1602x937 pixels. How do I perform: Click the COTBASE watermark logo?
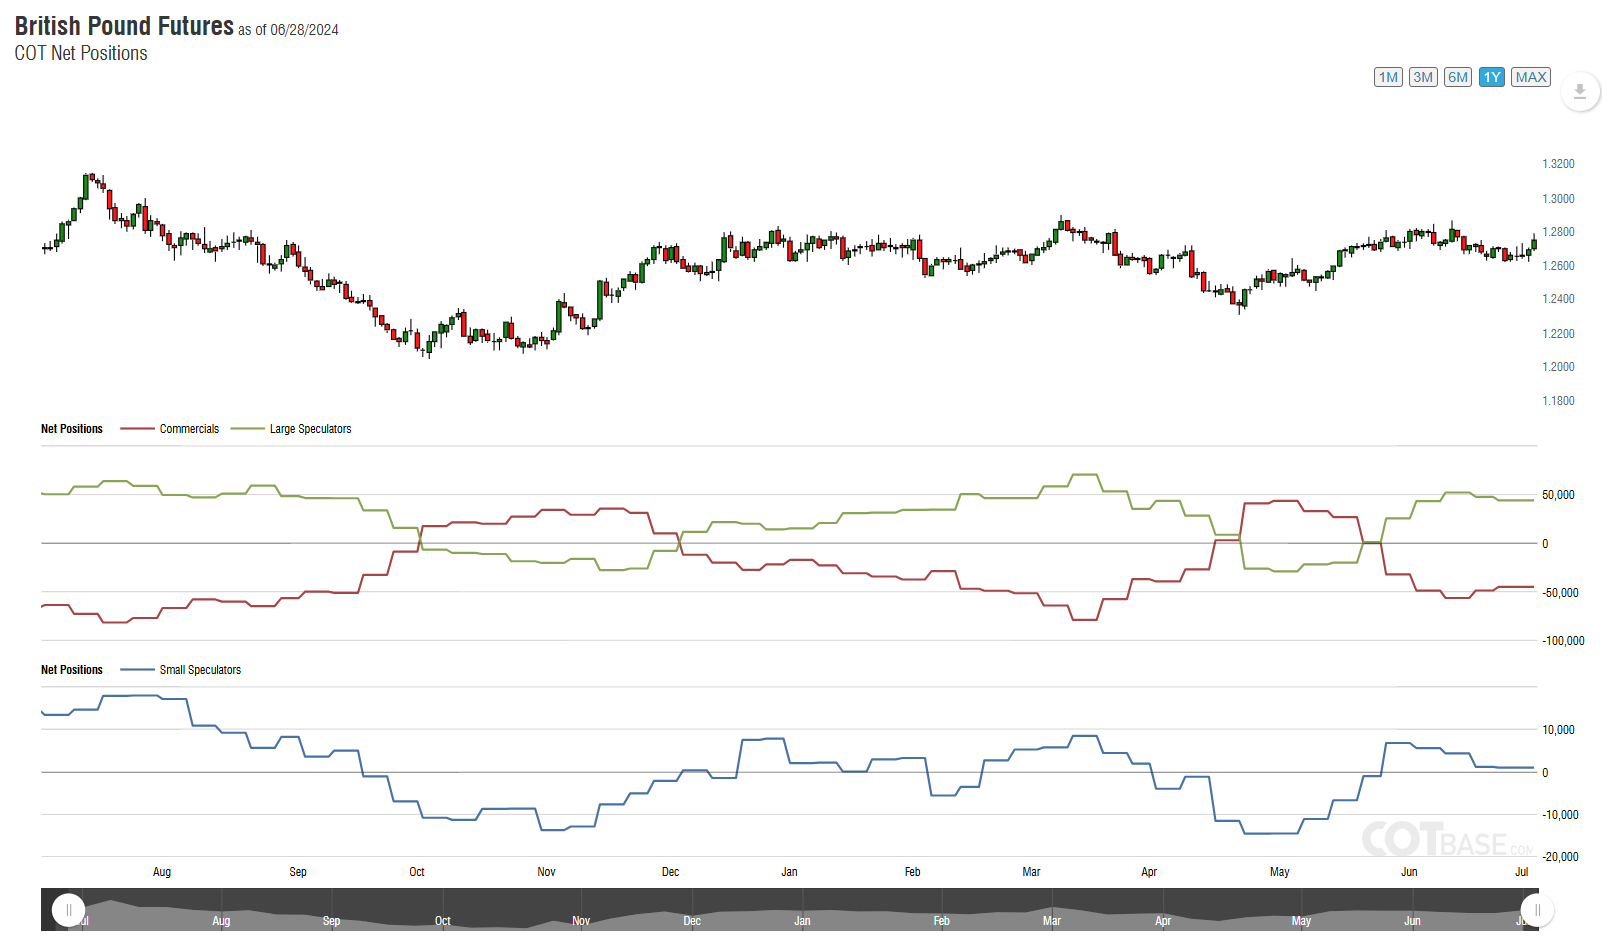[1446, 840]
